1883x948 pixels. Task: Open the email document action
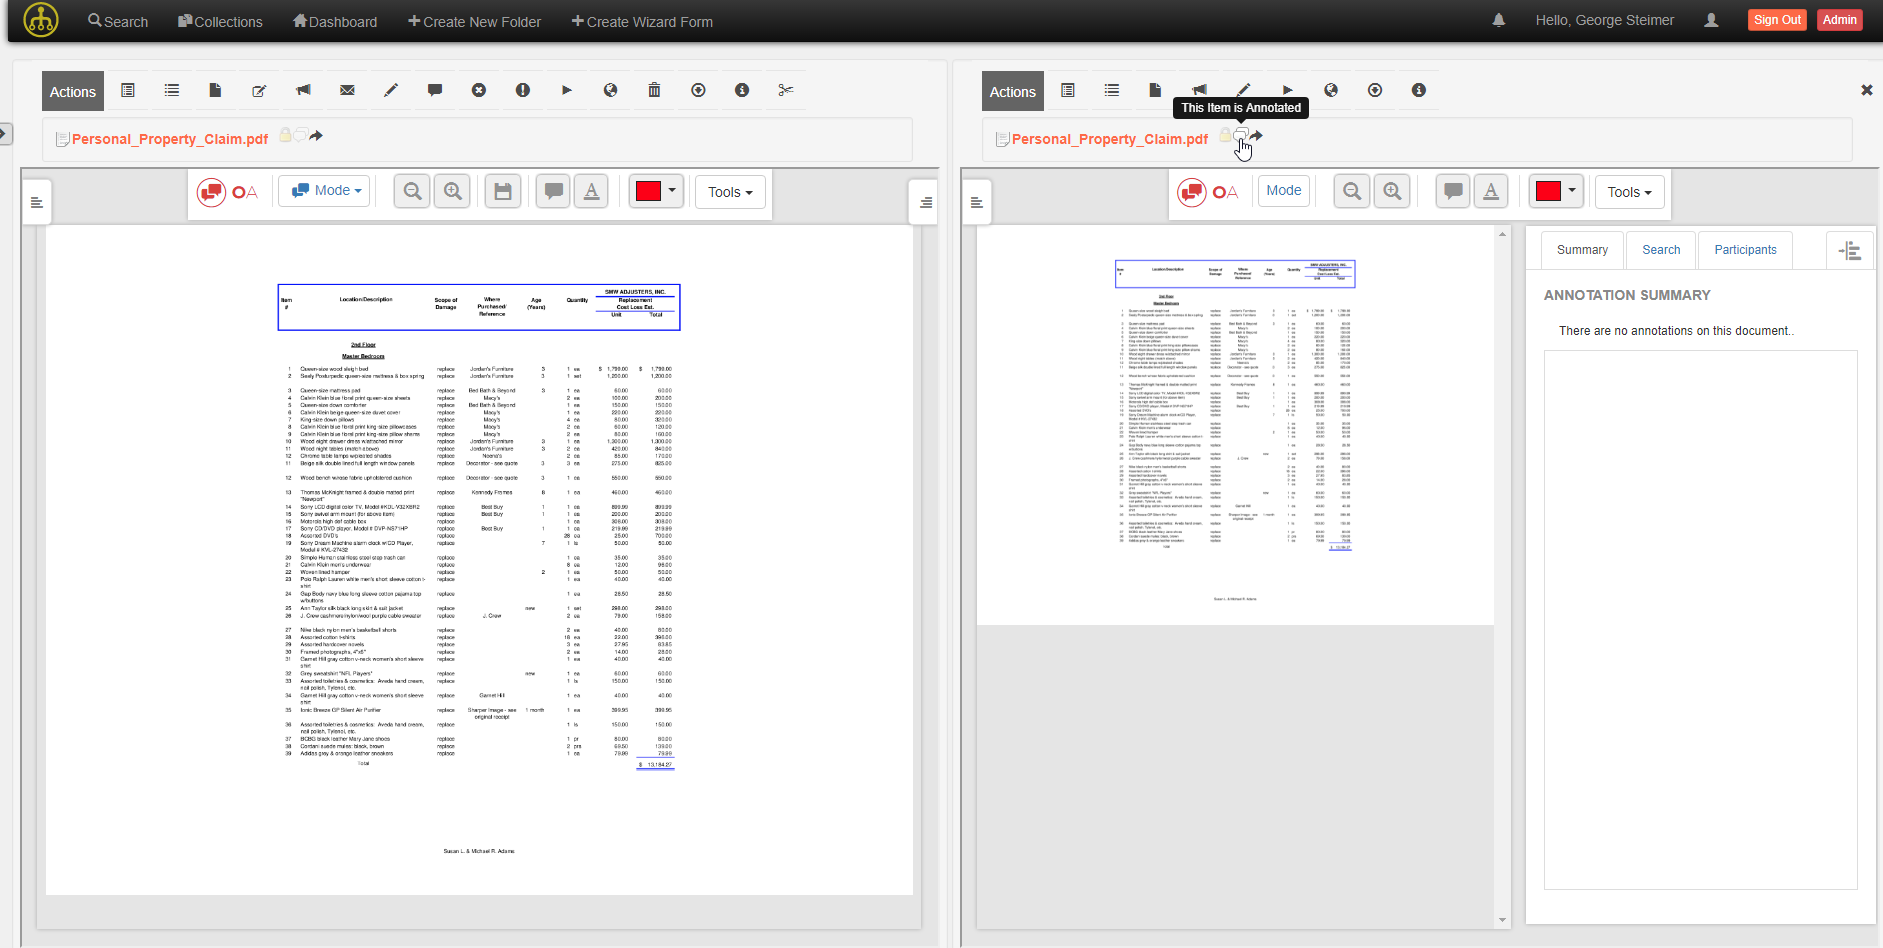(x=347, y=90)
